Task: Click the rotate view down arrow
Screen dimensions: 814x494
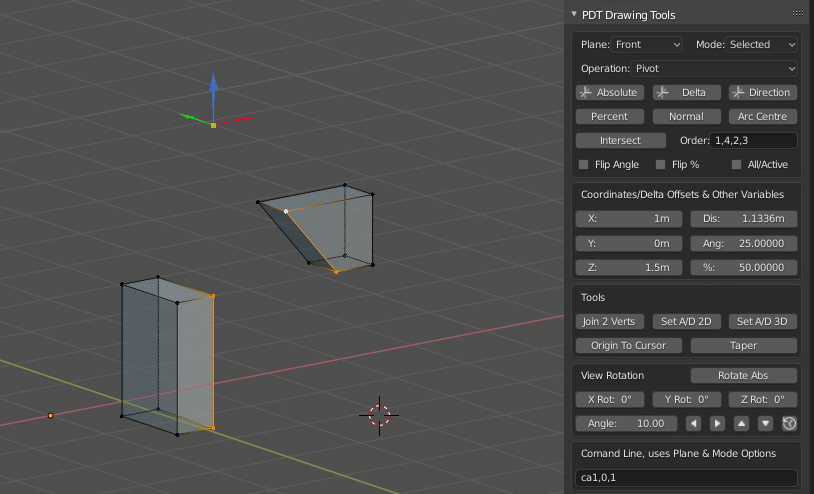Action: point(765,423)
